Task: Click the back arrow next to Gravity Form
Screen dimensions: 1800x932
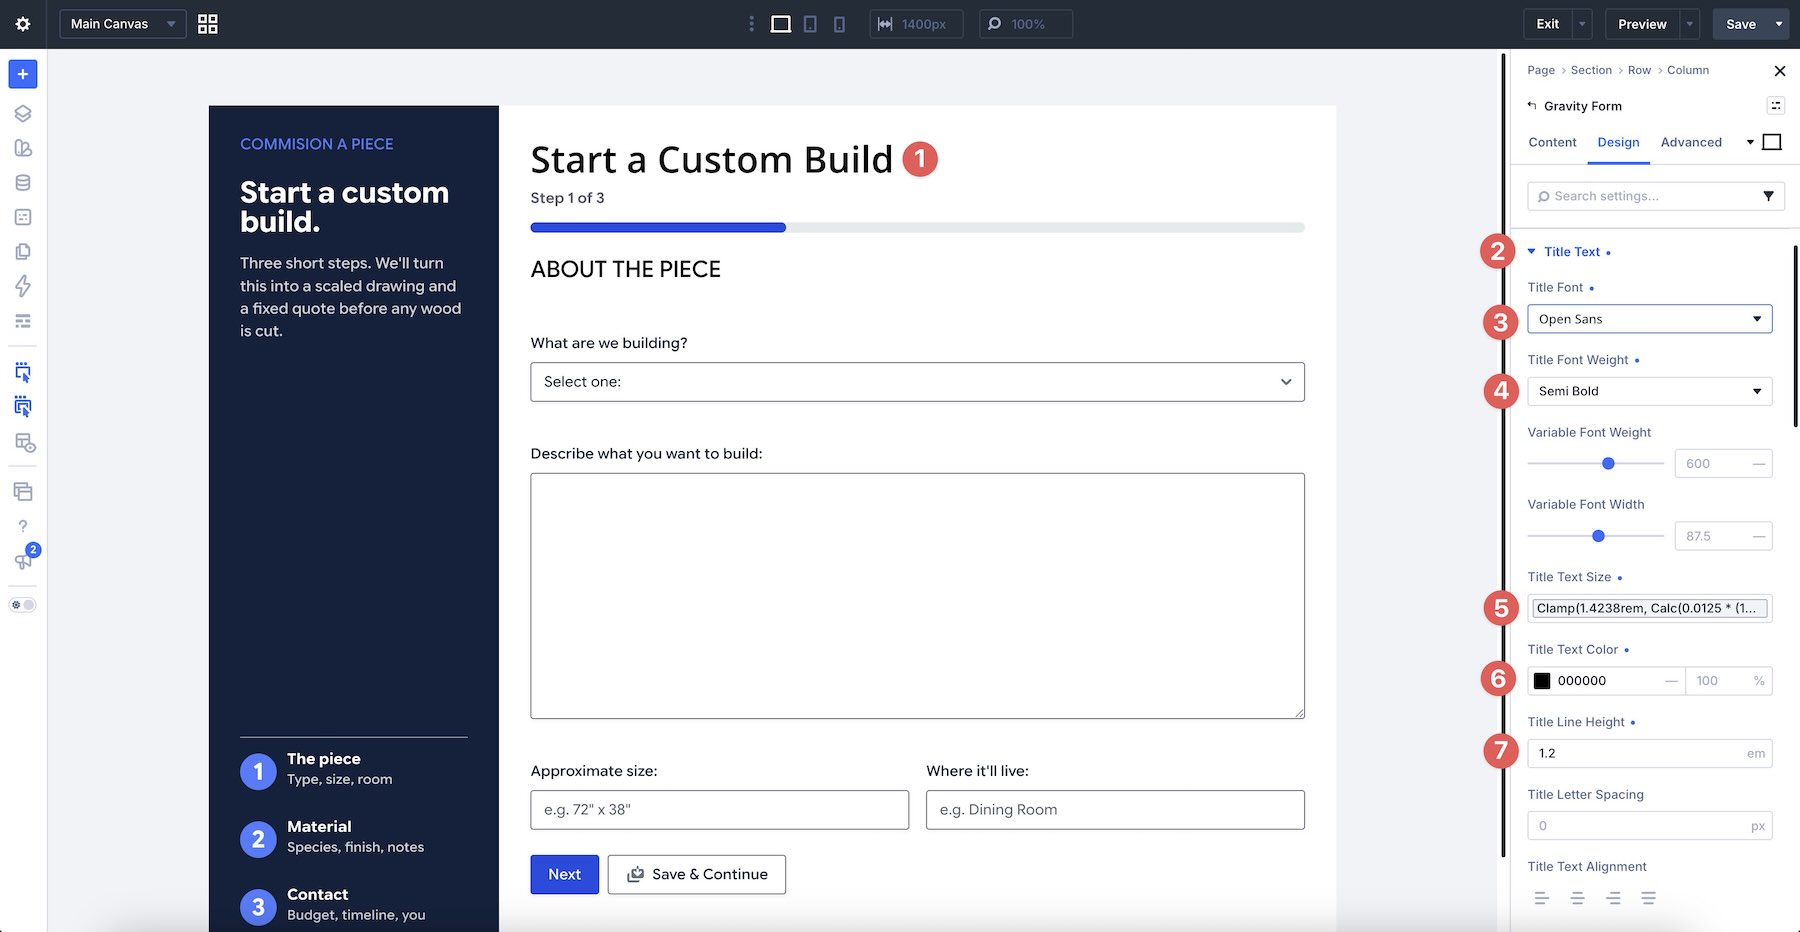Action: coord(1532,106)
